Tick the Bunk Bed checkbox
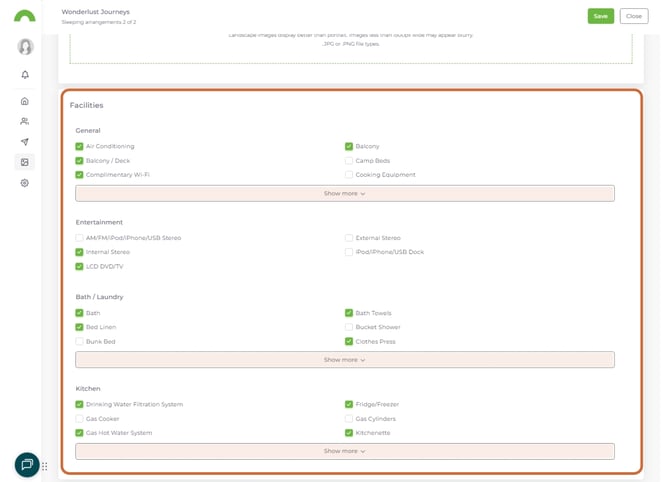The image size is (670, 482). 80,342
